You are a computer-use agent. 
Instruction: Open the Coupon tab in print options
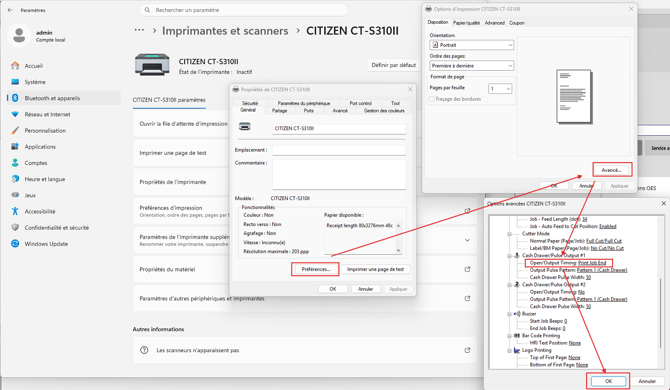[x=516, y=23]
